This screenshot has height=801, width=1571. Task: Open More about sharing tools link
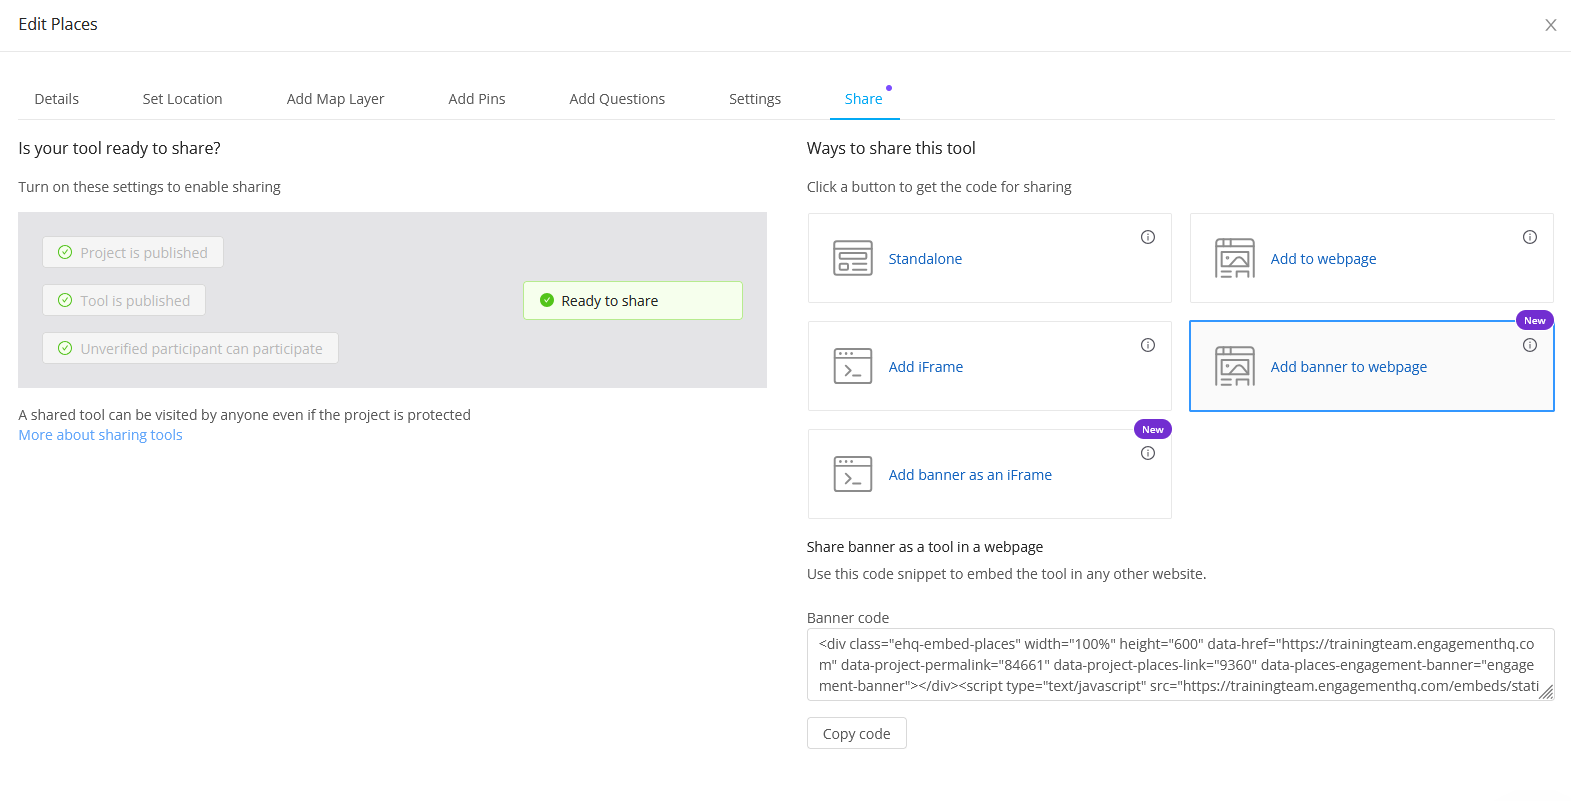100,435
